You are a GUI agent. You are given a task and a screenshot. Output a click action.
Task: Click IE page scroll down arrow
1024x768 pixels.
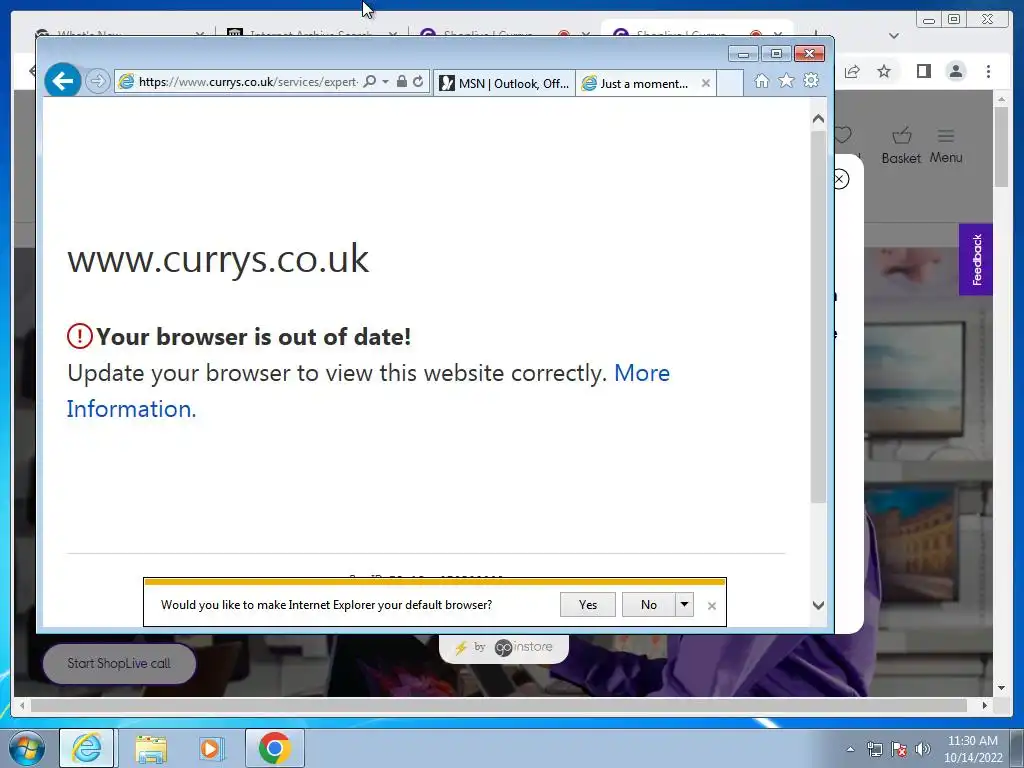(818, 605)
